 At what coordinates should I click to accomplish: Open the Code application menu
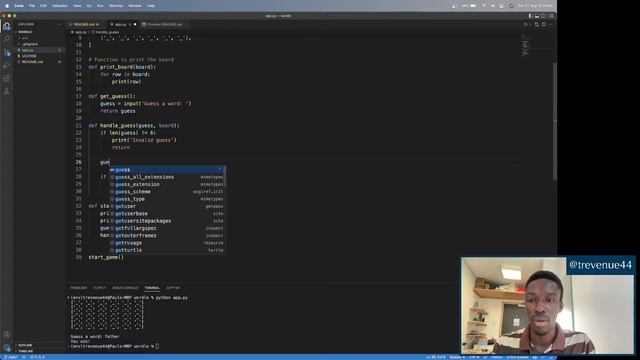pos(19,6)
